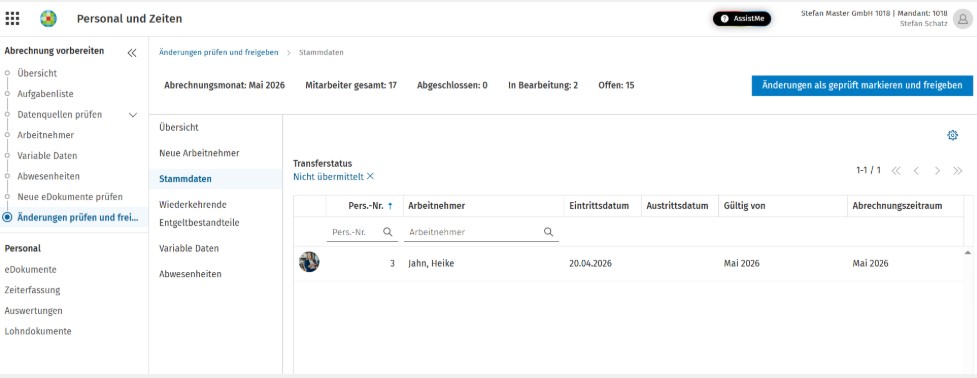Viewport: 977px width, 378px height.
Task: Click Änderungen als geprüft markieren und freigeben
Action: [862, 85]
